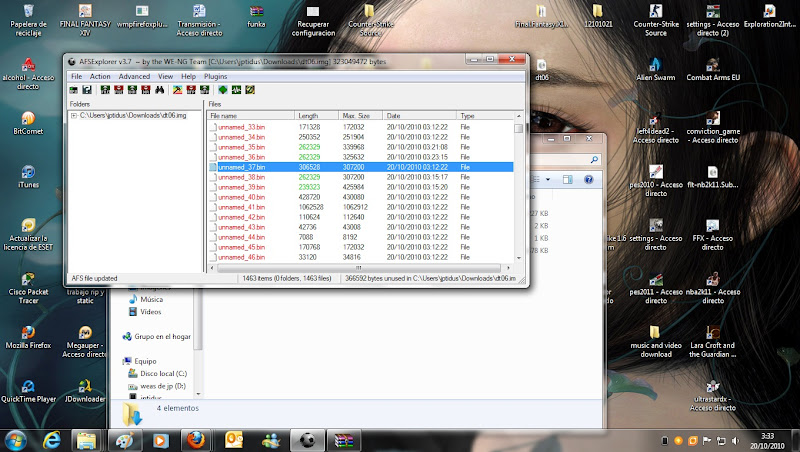Click the first toolbar icon to open AFS file
Screen dimensions: 800x452
[x=74, y=90]
